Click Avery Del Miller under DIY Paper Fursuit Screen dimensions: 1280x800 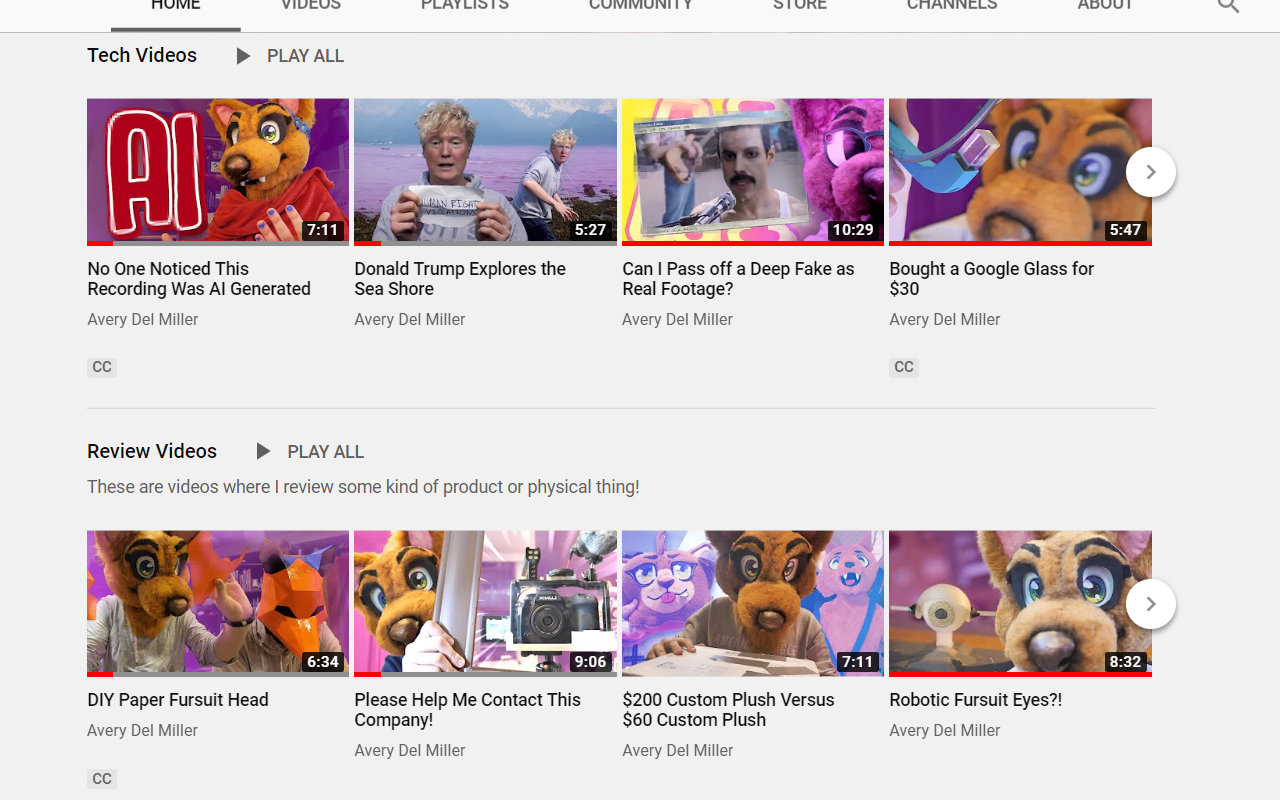click(143, 731)
